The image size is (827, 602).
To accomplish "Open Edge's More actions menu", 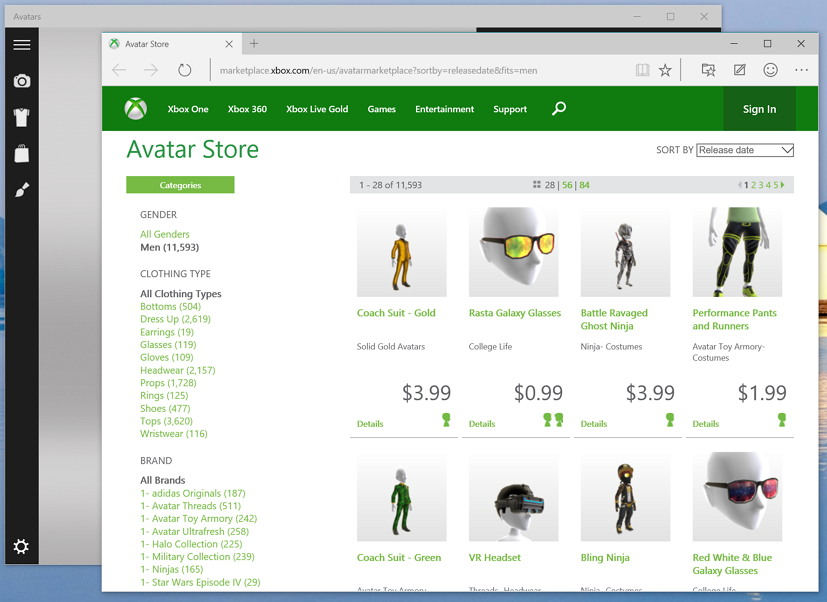I will (800, 70).
